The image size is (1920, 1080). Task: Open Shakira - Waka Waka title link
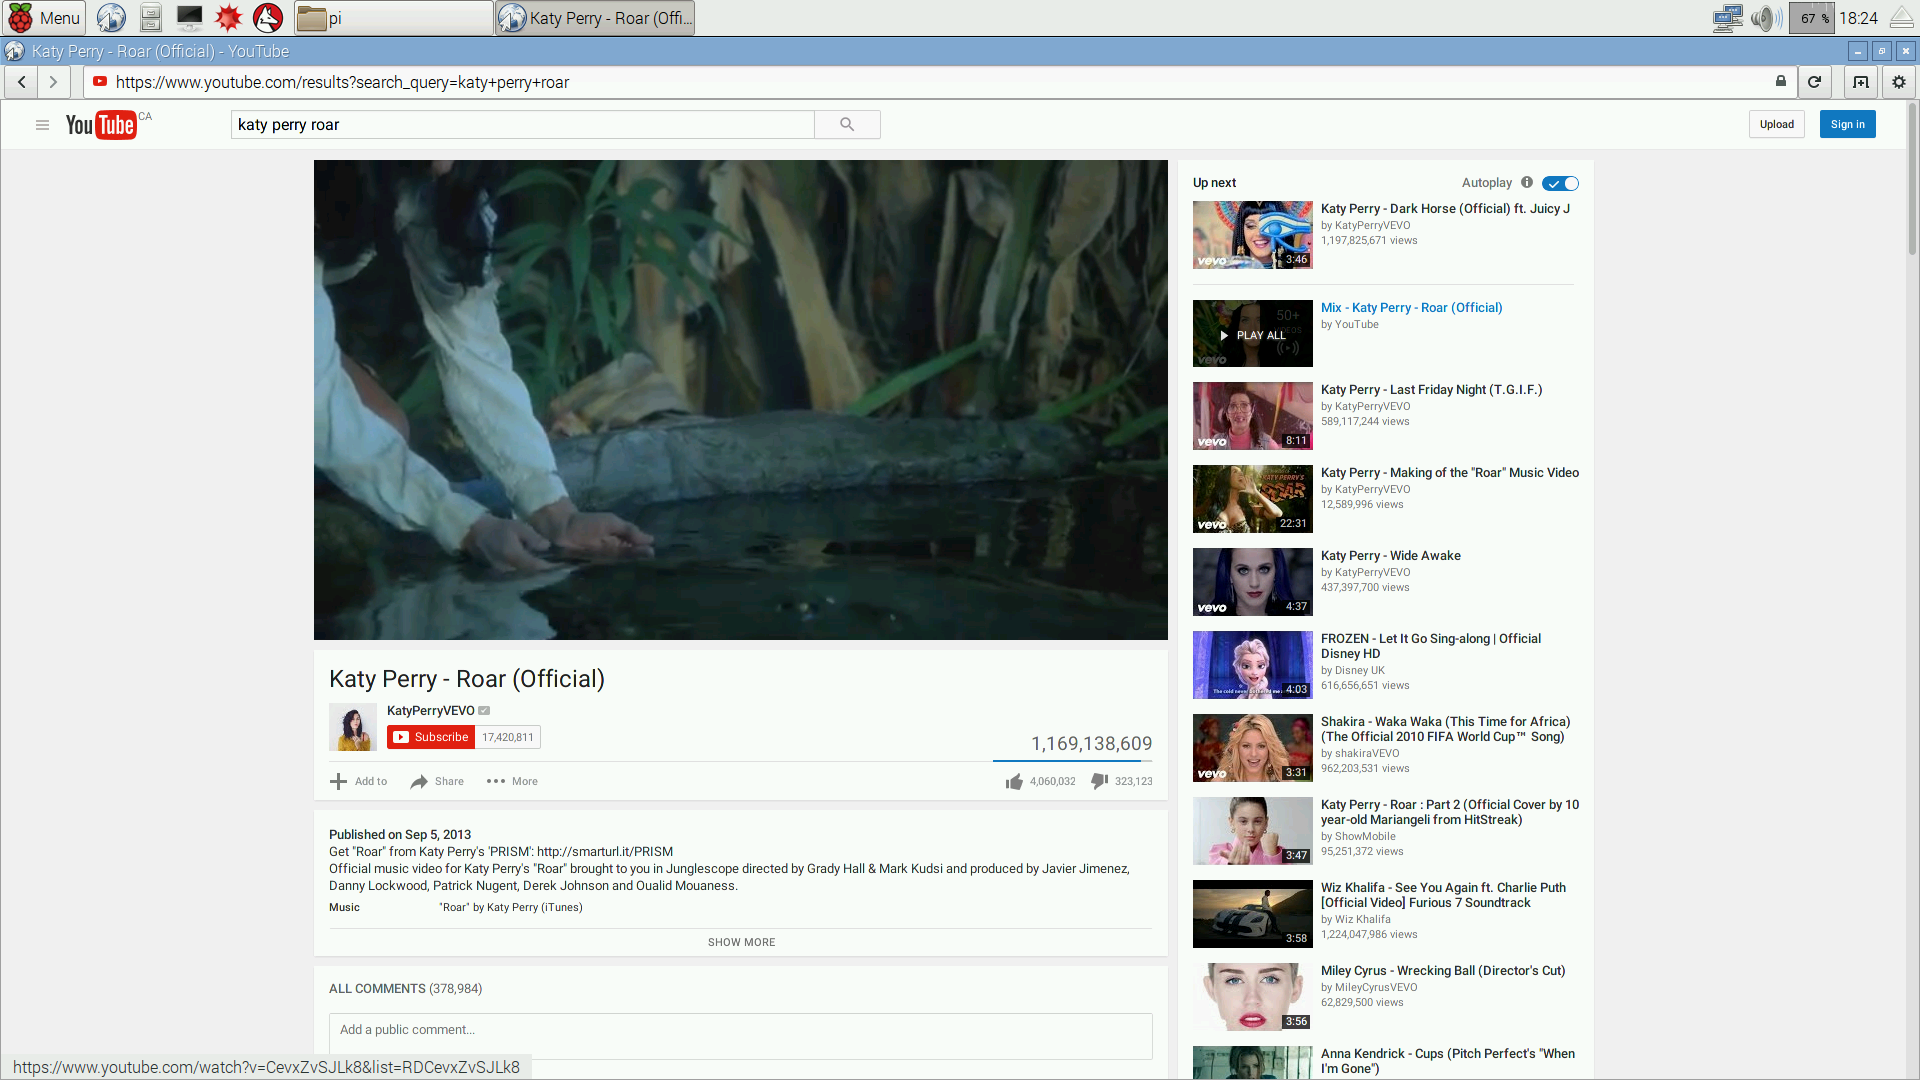1445,729
